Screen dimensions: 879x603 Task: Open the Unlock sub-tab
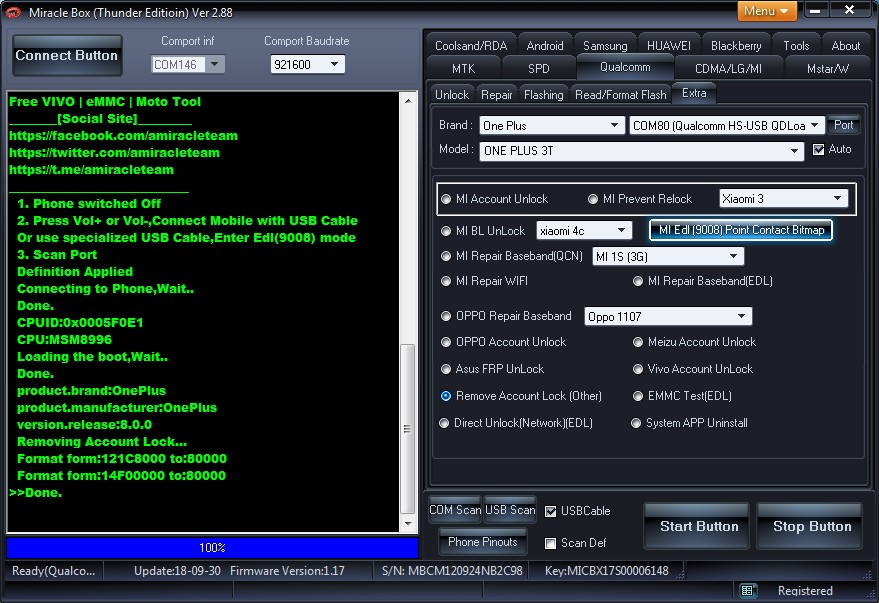(x=452, y=95)
